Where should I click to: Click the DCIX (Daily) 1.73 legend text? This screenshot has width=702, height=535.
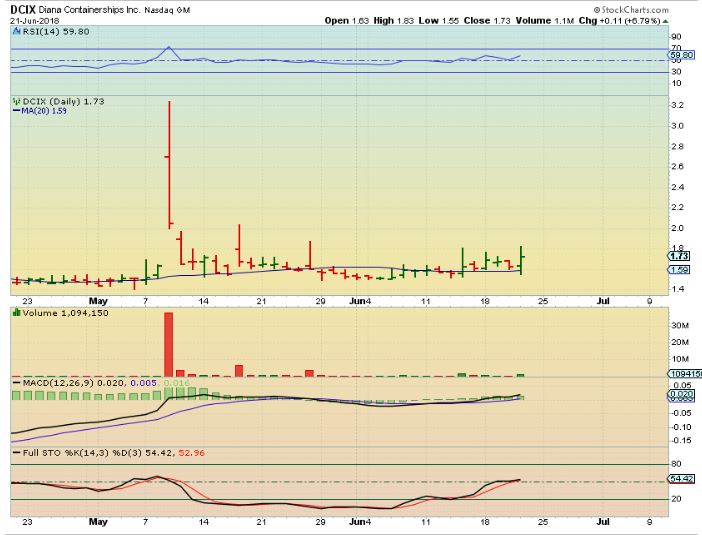[x=64, y=101]
